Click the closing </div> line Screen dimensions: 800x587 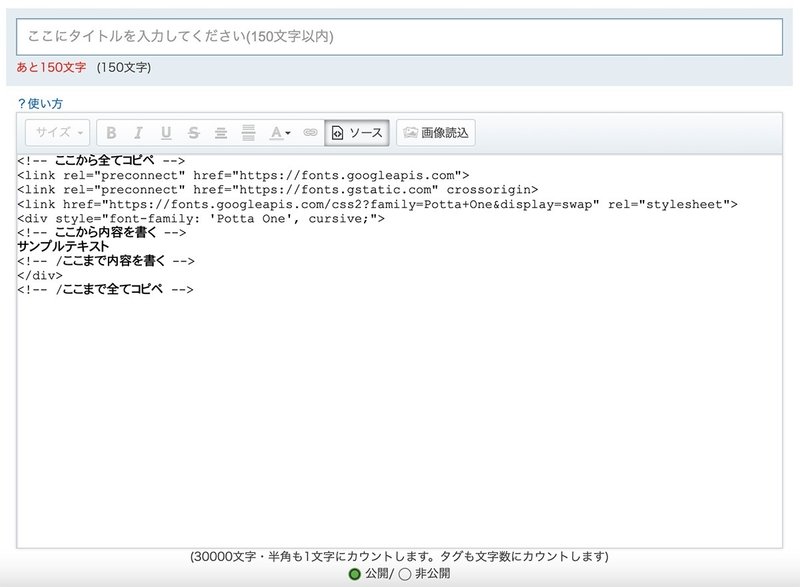pyautogui.click(x=40, y=275)
